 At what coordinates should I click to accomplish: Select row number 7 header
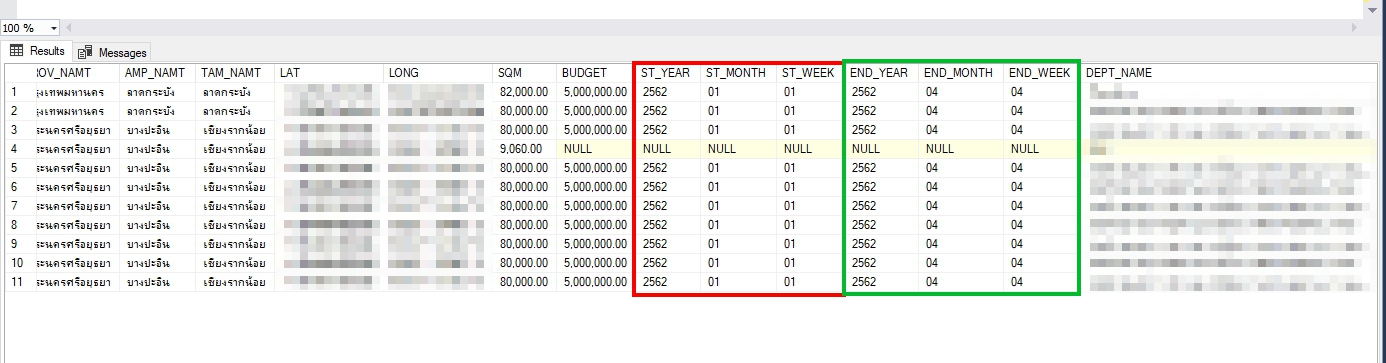click(20, 206)
